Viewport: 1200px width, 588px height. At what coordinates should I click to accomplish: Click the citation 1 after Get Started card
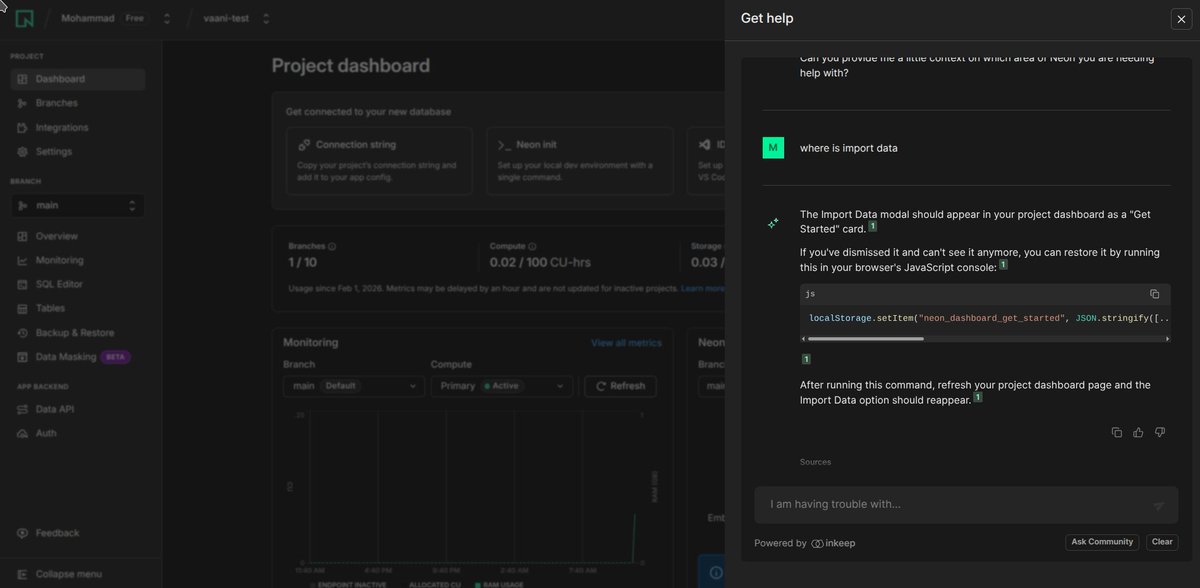pyautogui.click(x=873, y=227)
